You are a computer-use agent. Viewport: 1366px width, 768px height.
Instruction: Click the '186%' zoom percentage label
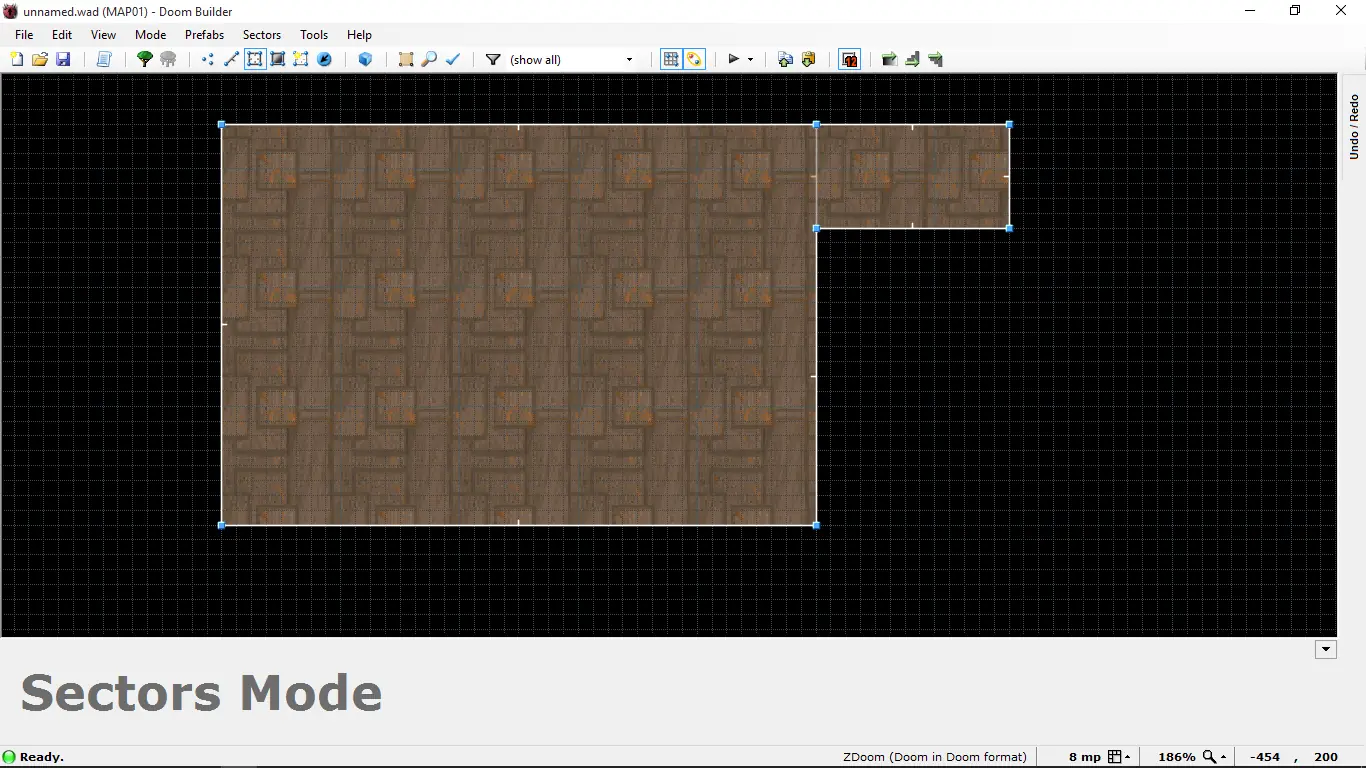pyautogui.click(x=1177, y=757)
